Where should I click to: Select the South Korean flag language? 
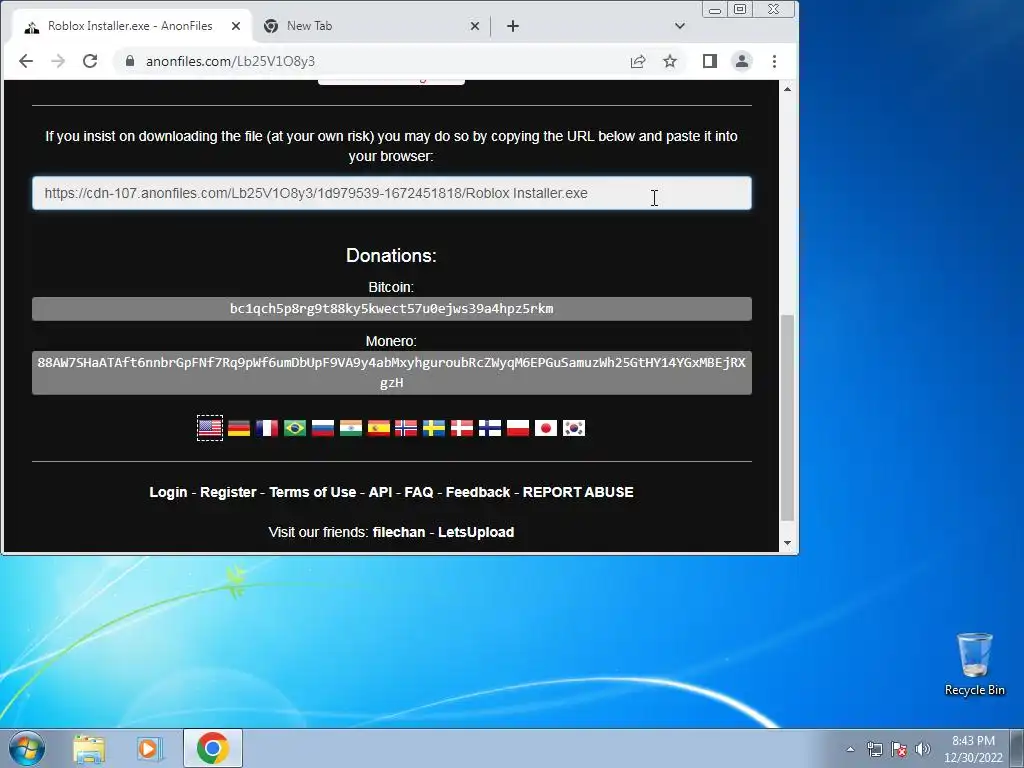pos(574,428)
